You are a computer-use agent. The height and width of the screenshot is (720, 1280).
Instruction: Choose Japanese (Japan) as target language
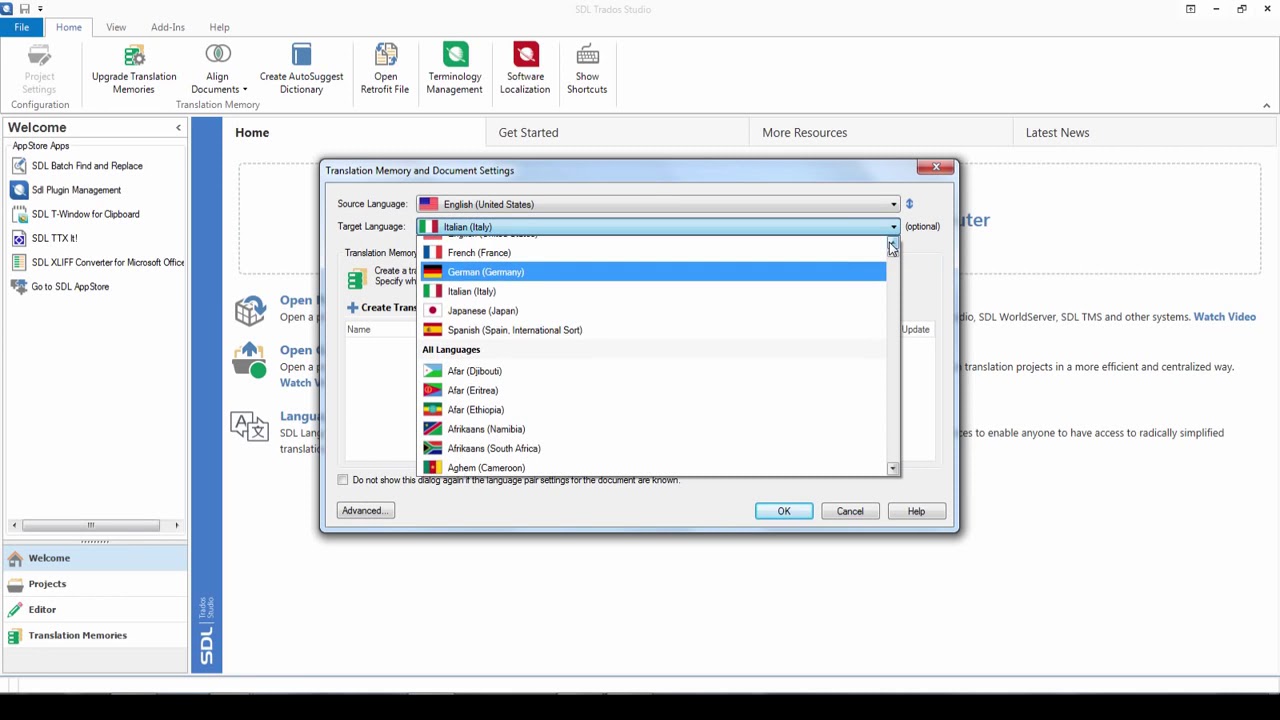pos(653,311)
